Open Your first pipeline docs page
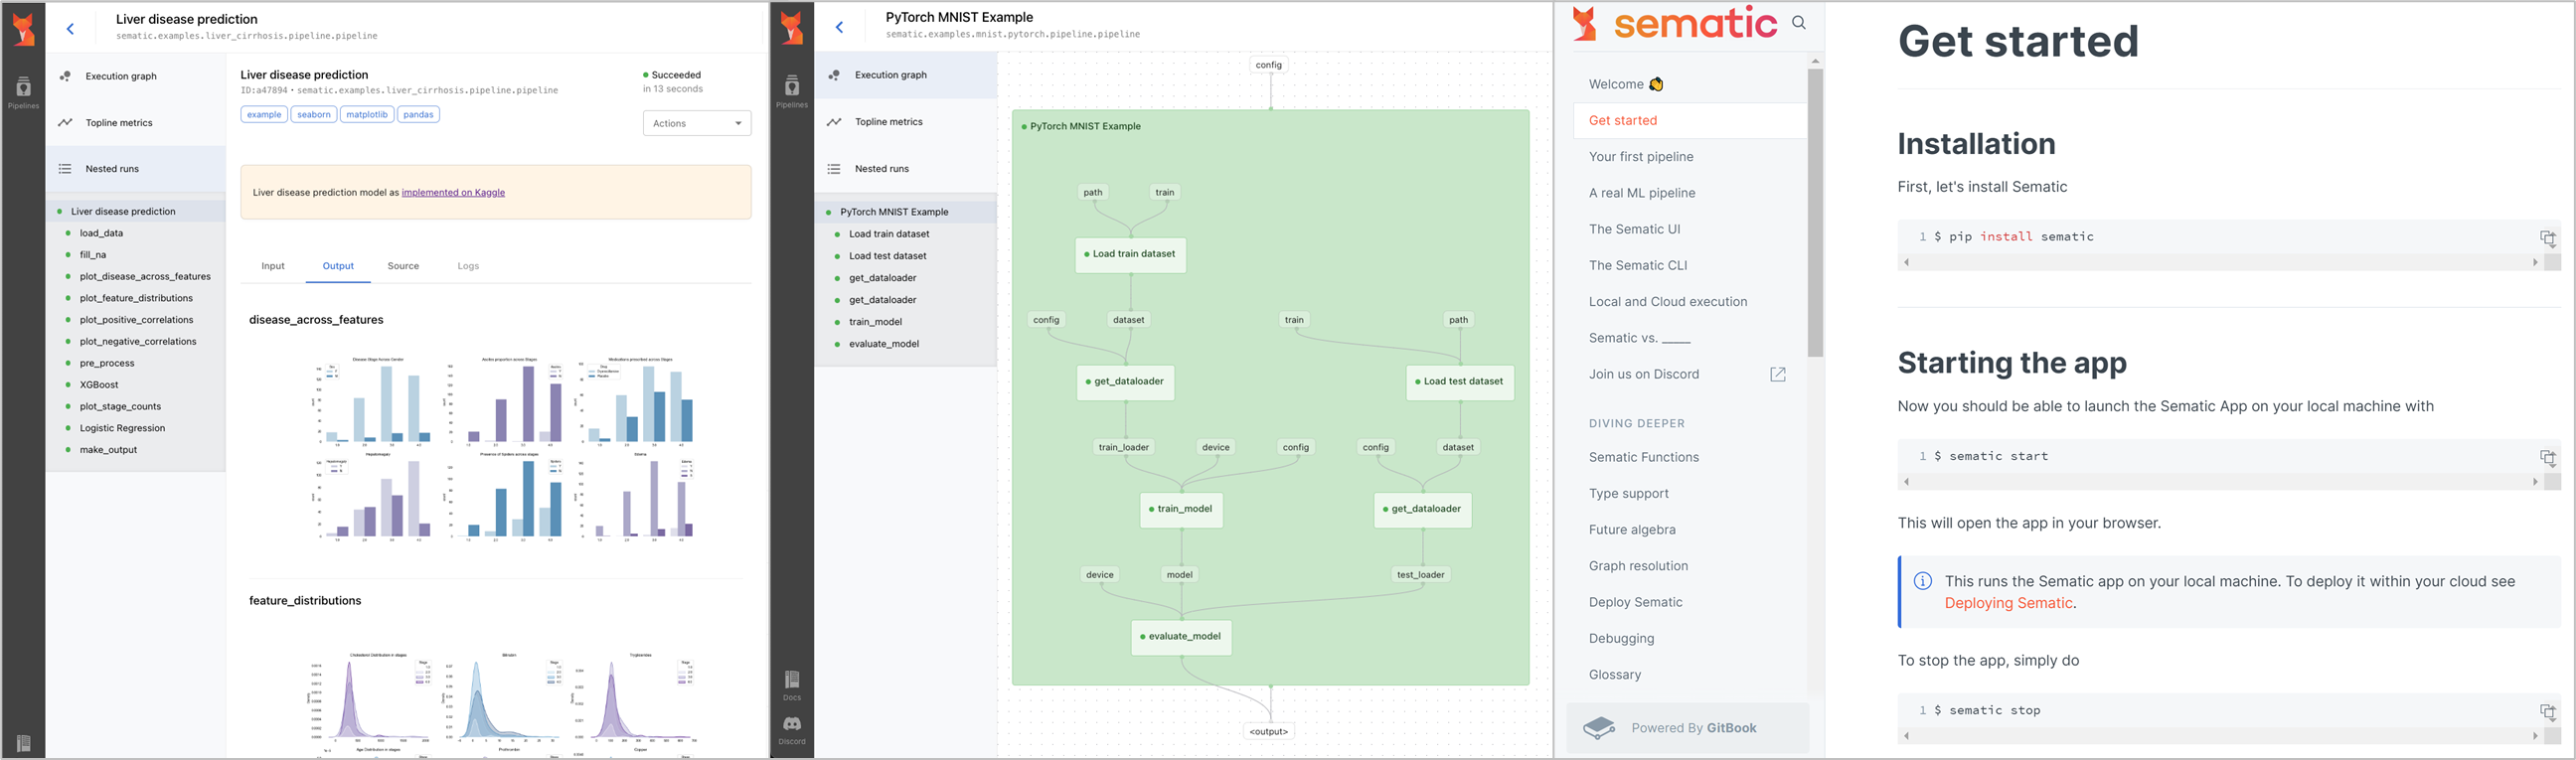Viewport: 2576px width, 760px height. [x=1690, y=157]
